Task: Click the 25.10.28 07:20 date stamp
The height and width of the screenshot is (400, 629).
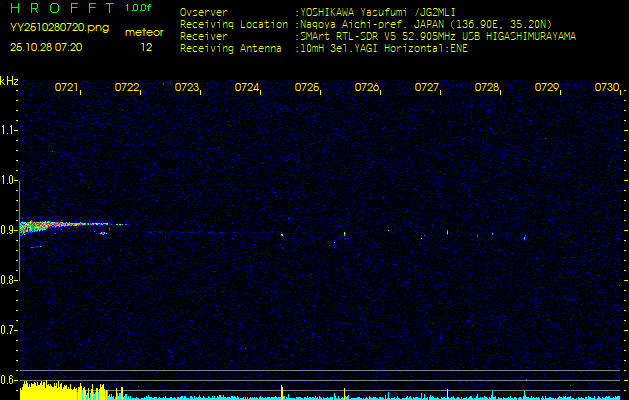Action: [46, 46]
